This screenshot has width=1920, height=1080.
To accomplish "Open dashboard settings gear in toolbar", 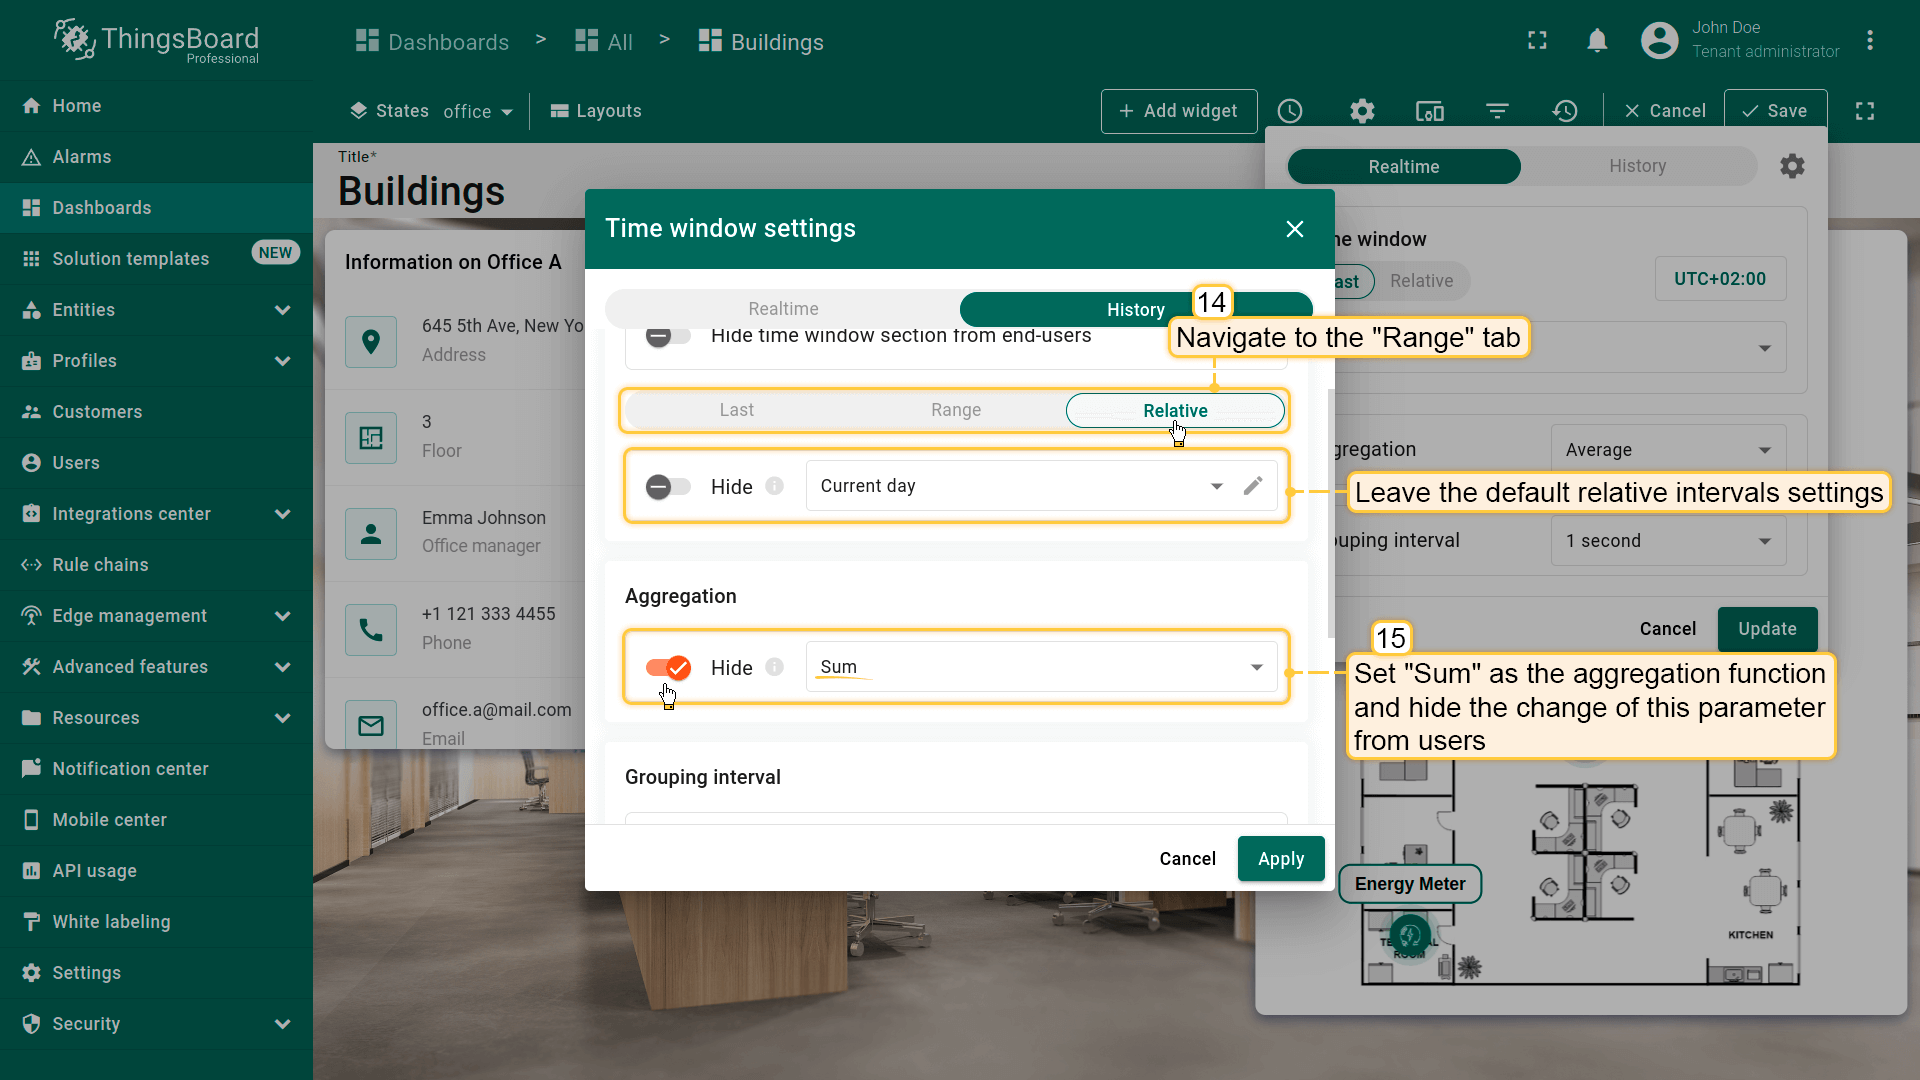I will click(1362, 111).
